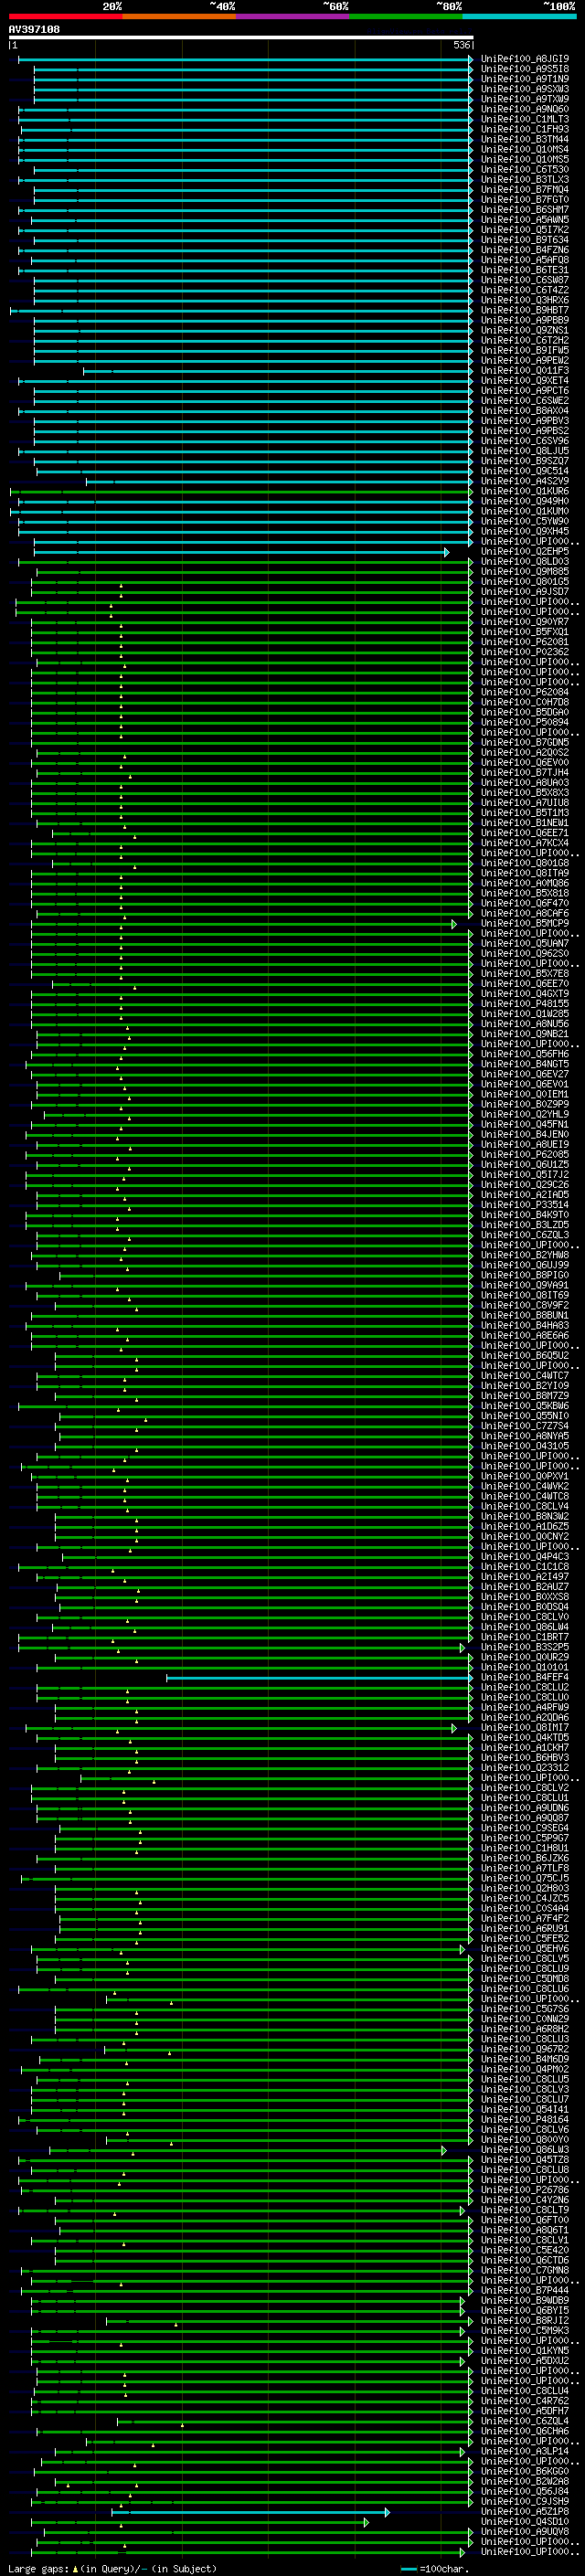Click the orange ~40% identity legend bar
Screen dimensions: 585x2576
point(180,16)
